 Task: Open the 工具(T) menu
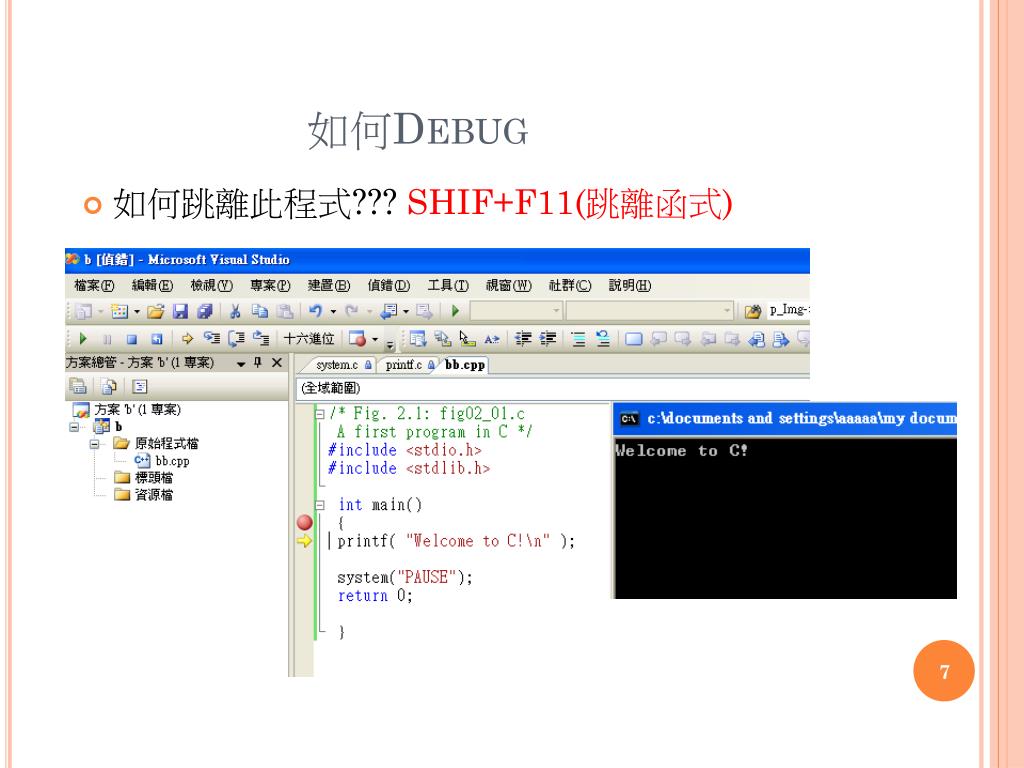(x=448, y=285)
